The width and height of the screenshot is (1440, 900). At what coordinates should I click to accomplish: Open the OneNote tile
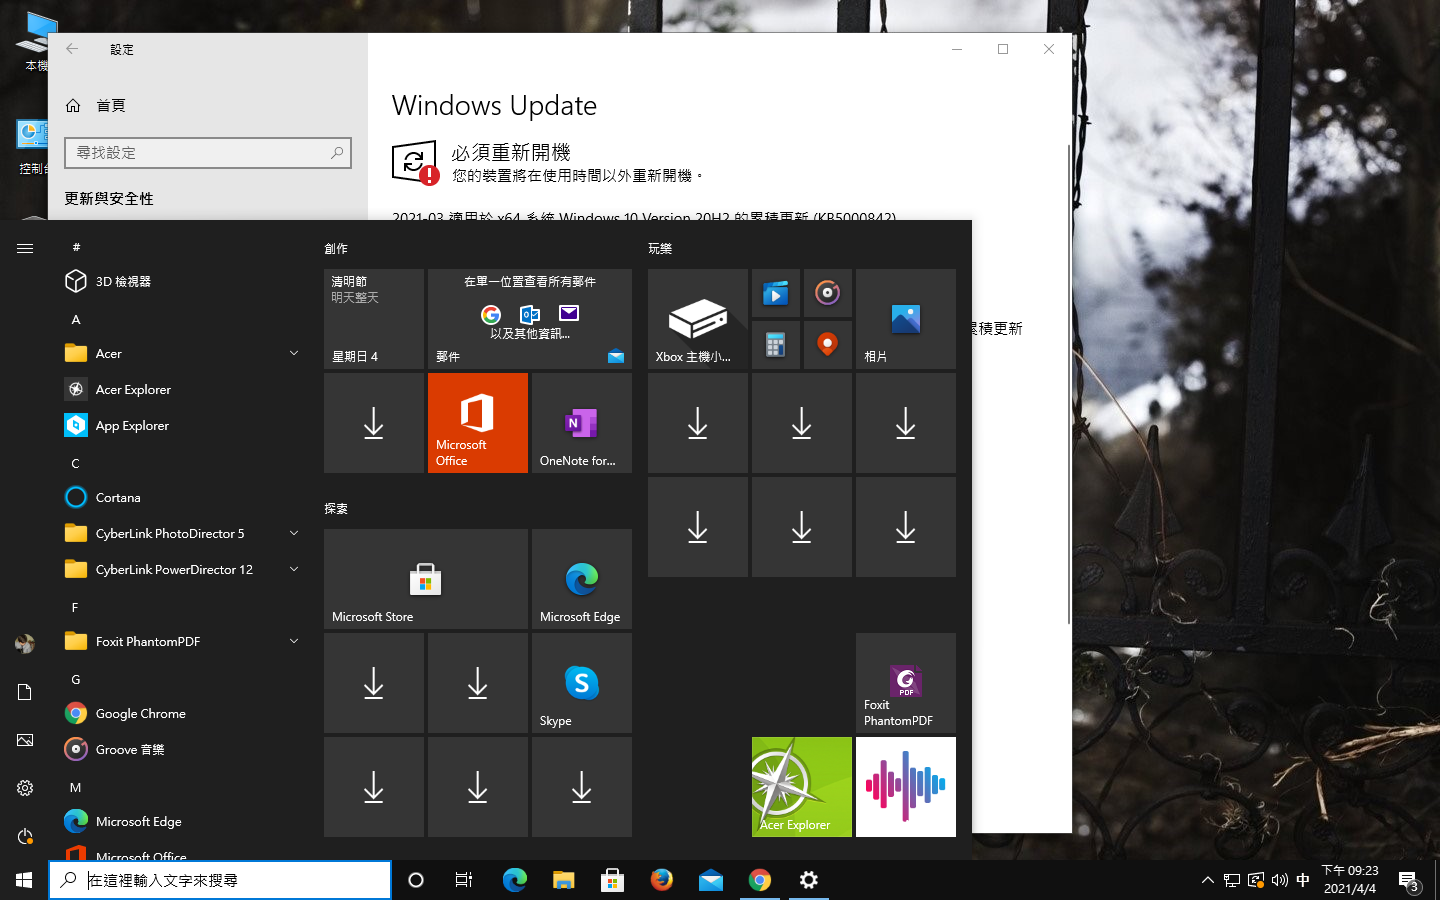pyautogui.click(x=582, y=423)
